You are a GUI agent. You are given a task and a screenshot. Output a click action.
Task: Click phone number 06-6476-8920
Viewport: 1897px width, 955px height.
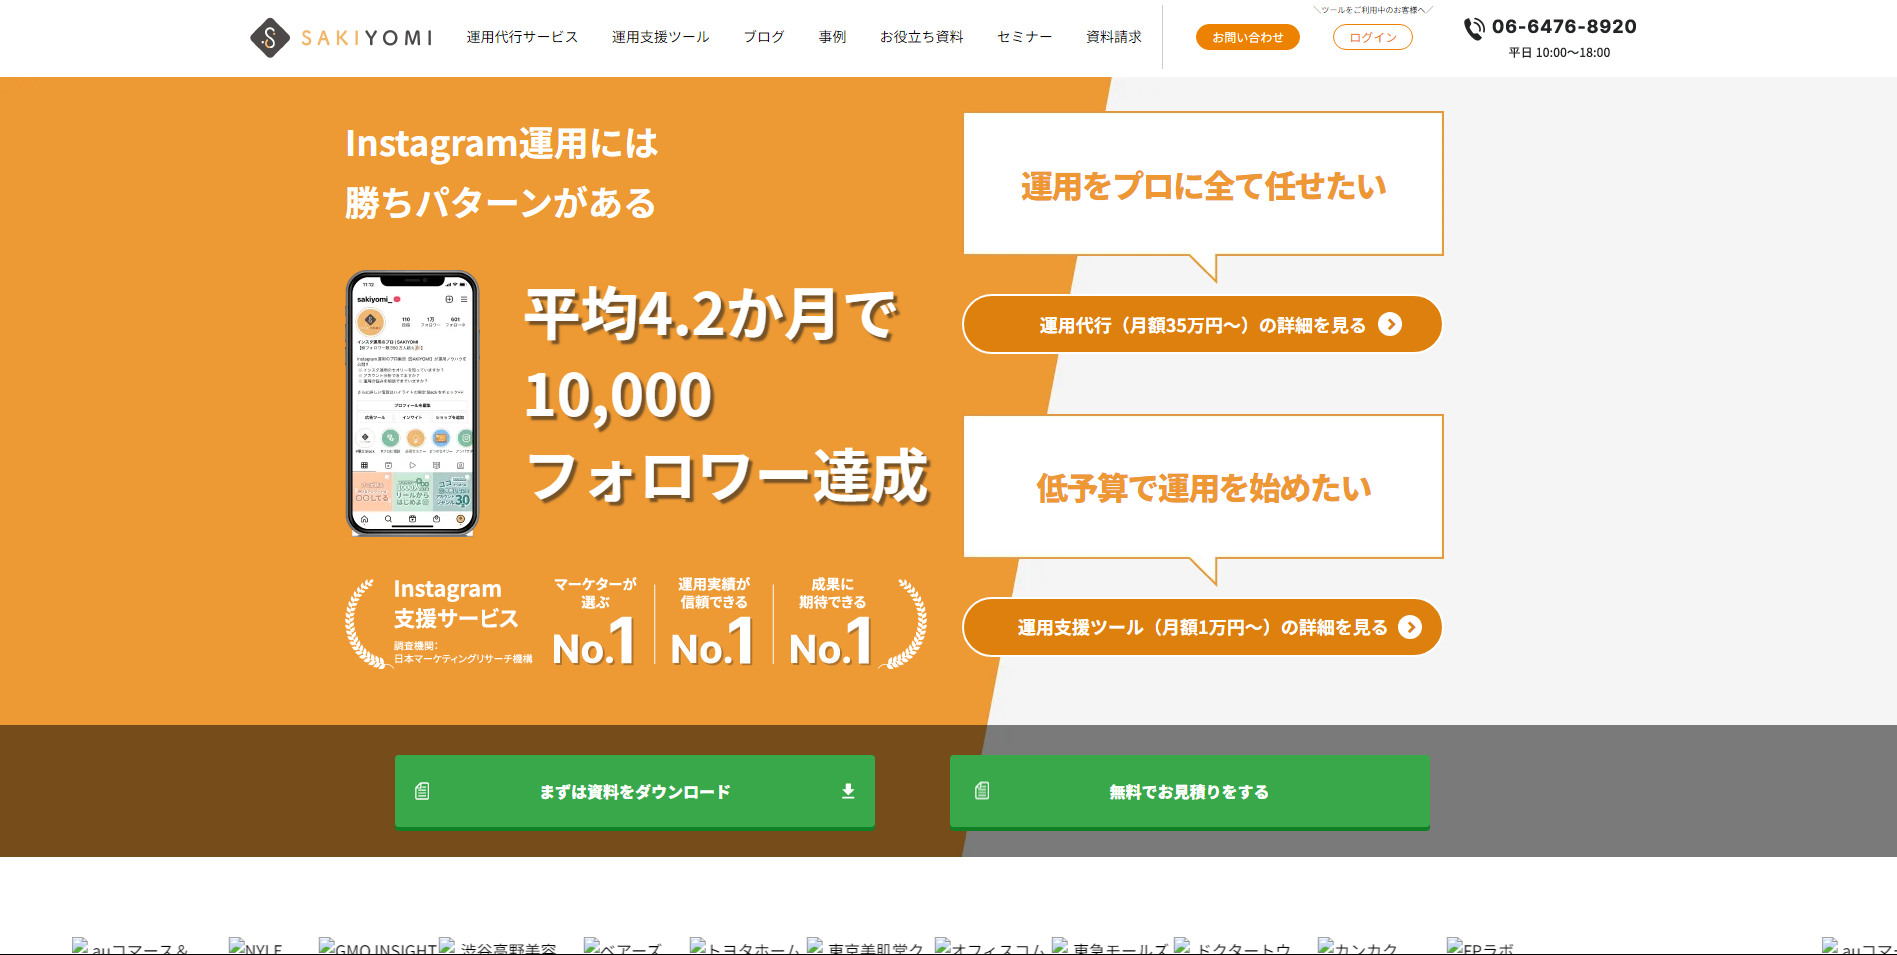click(1564, 27)
